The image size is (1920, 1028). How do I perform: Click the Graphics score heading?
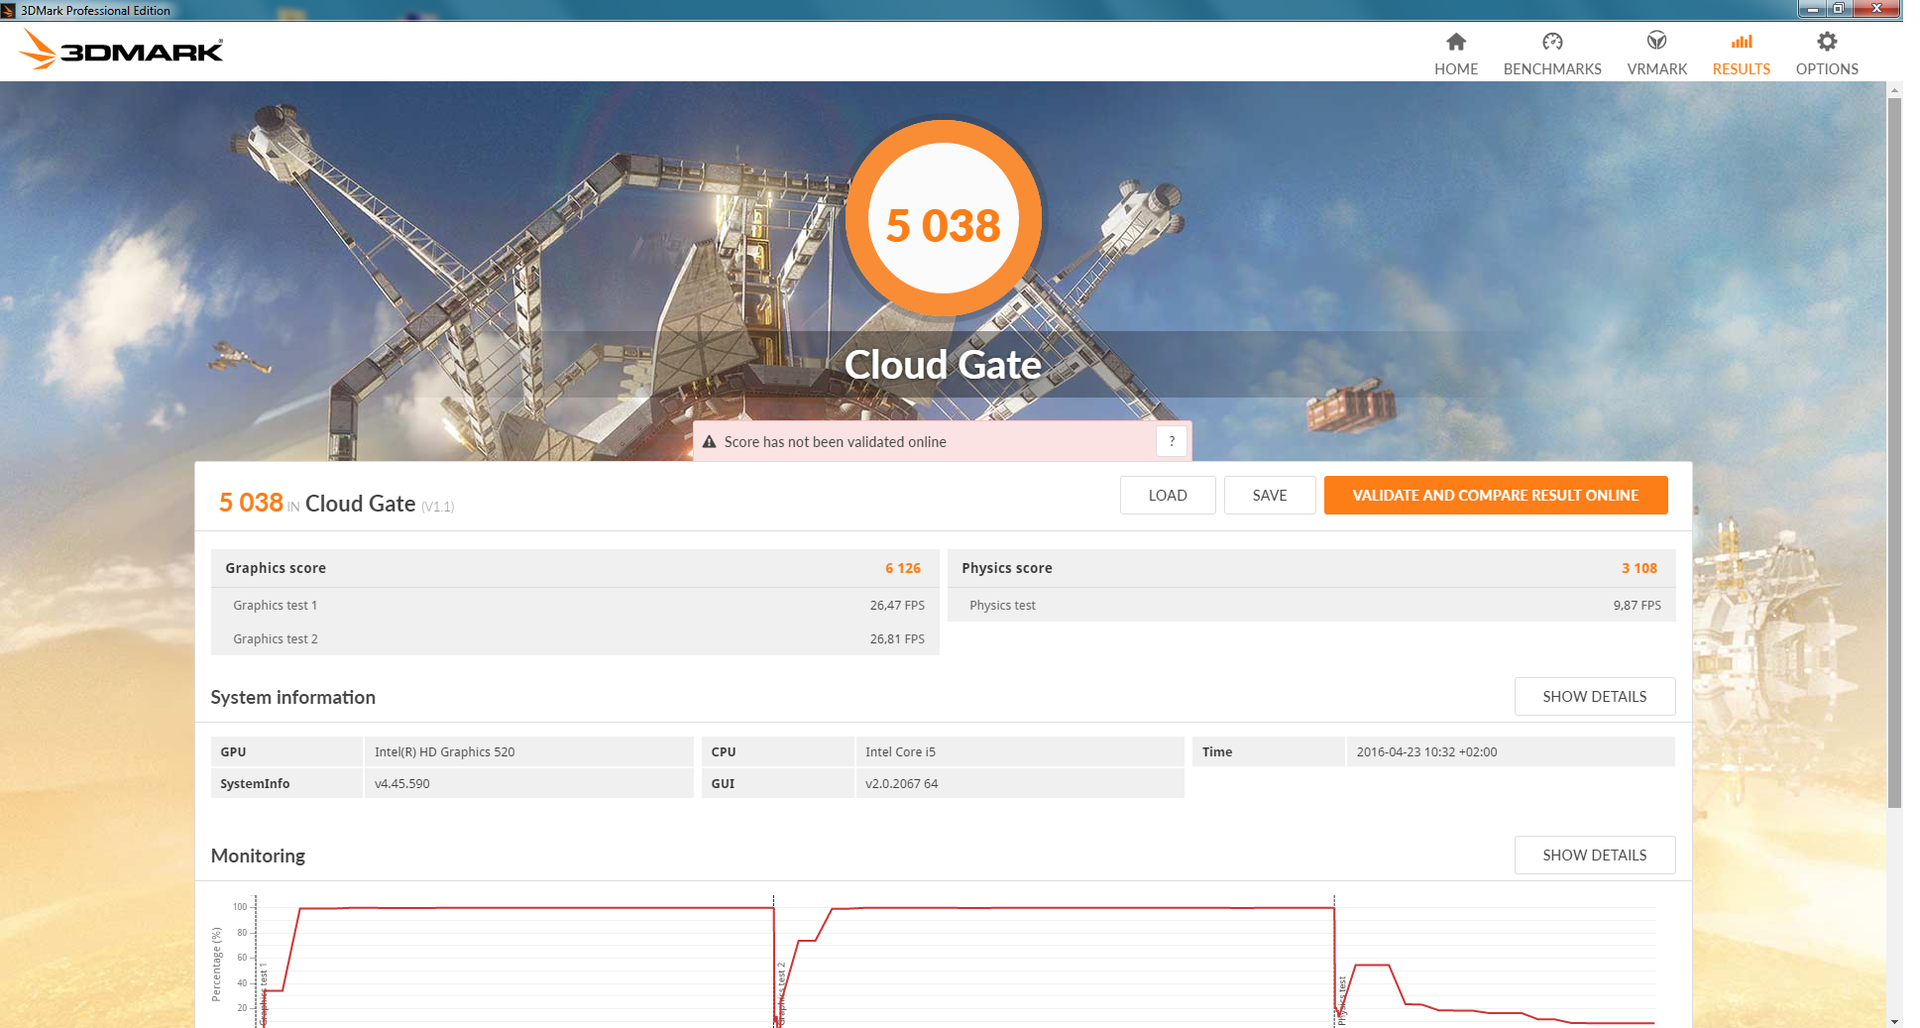click(275, 568)
